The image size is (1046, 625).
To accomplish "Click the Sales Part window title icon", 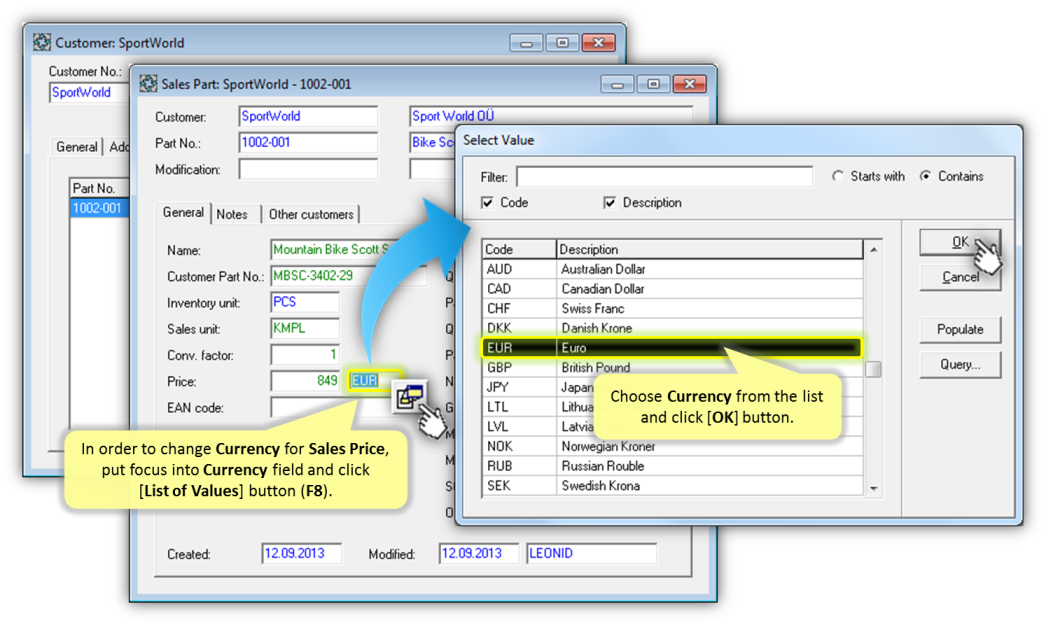I will pos(148,84).
